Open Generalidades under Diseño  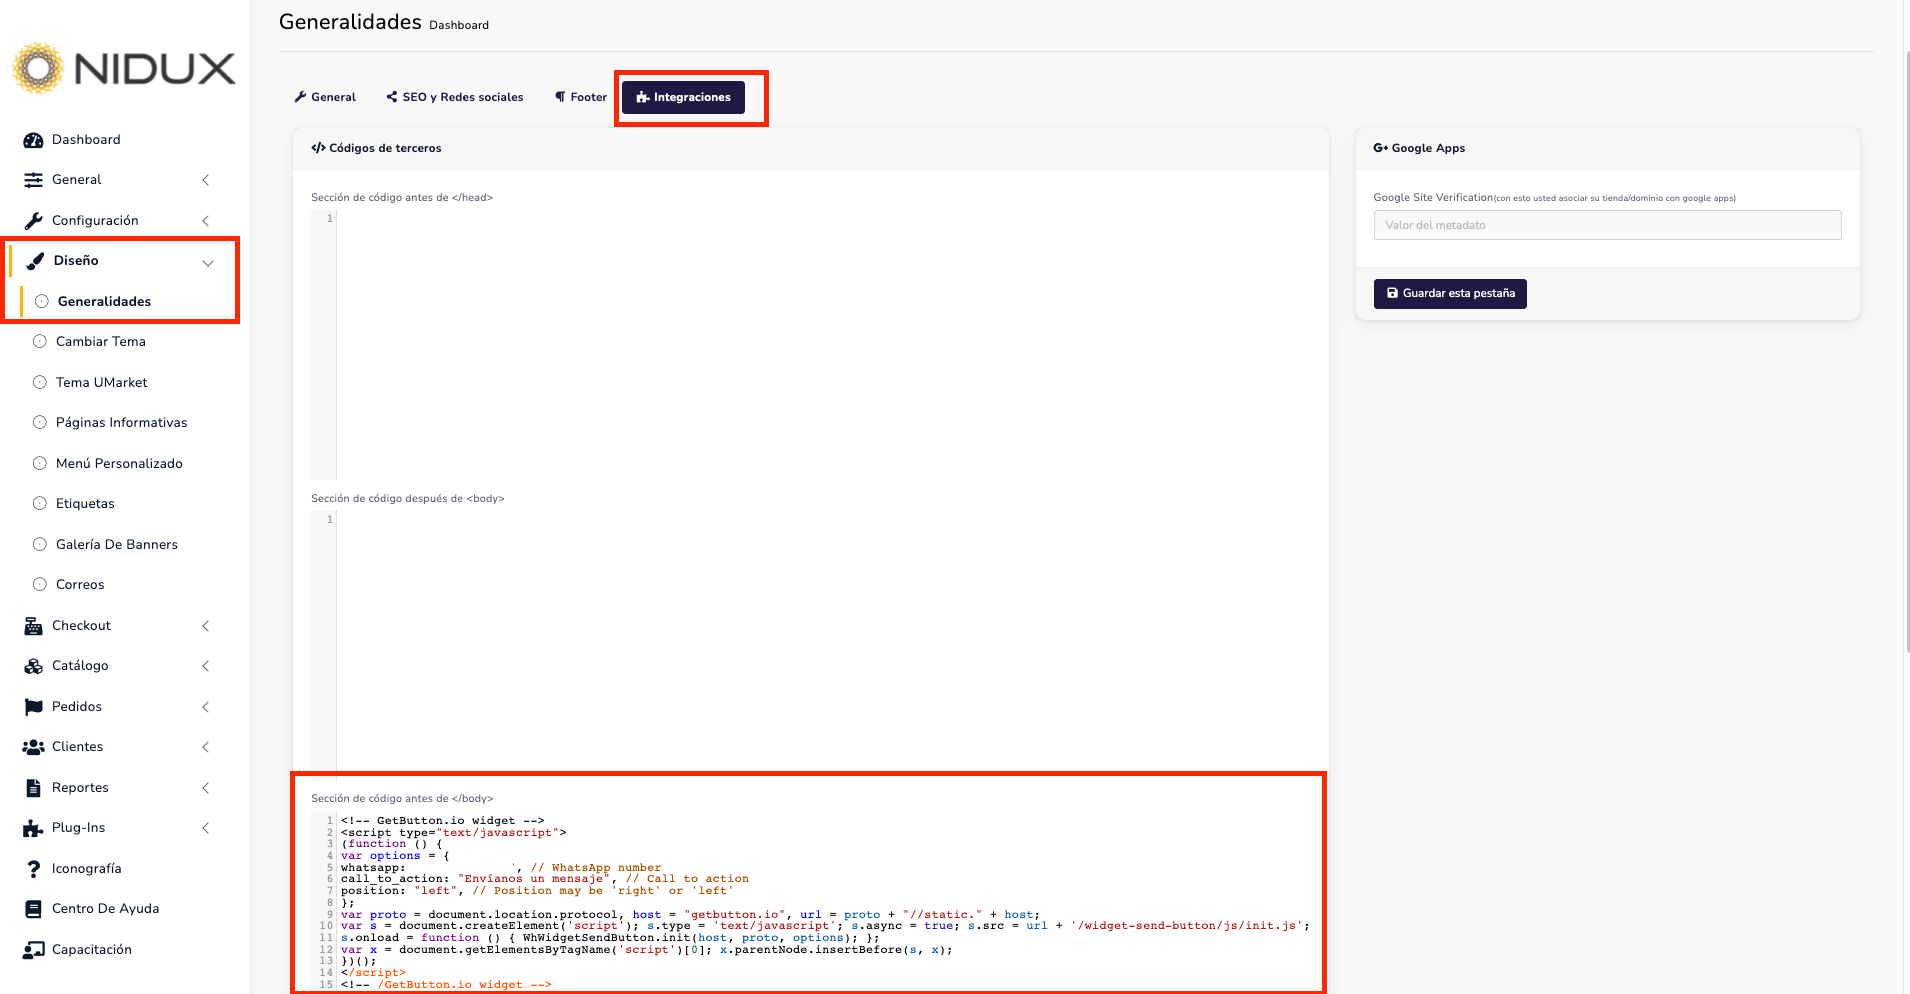click(x=104, y=301)
